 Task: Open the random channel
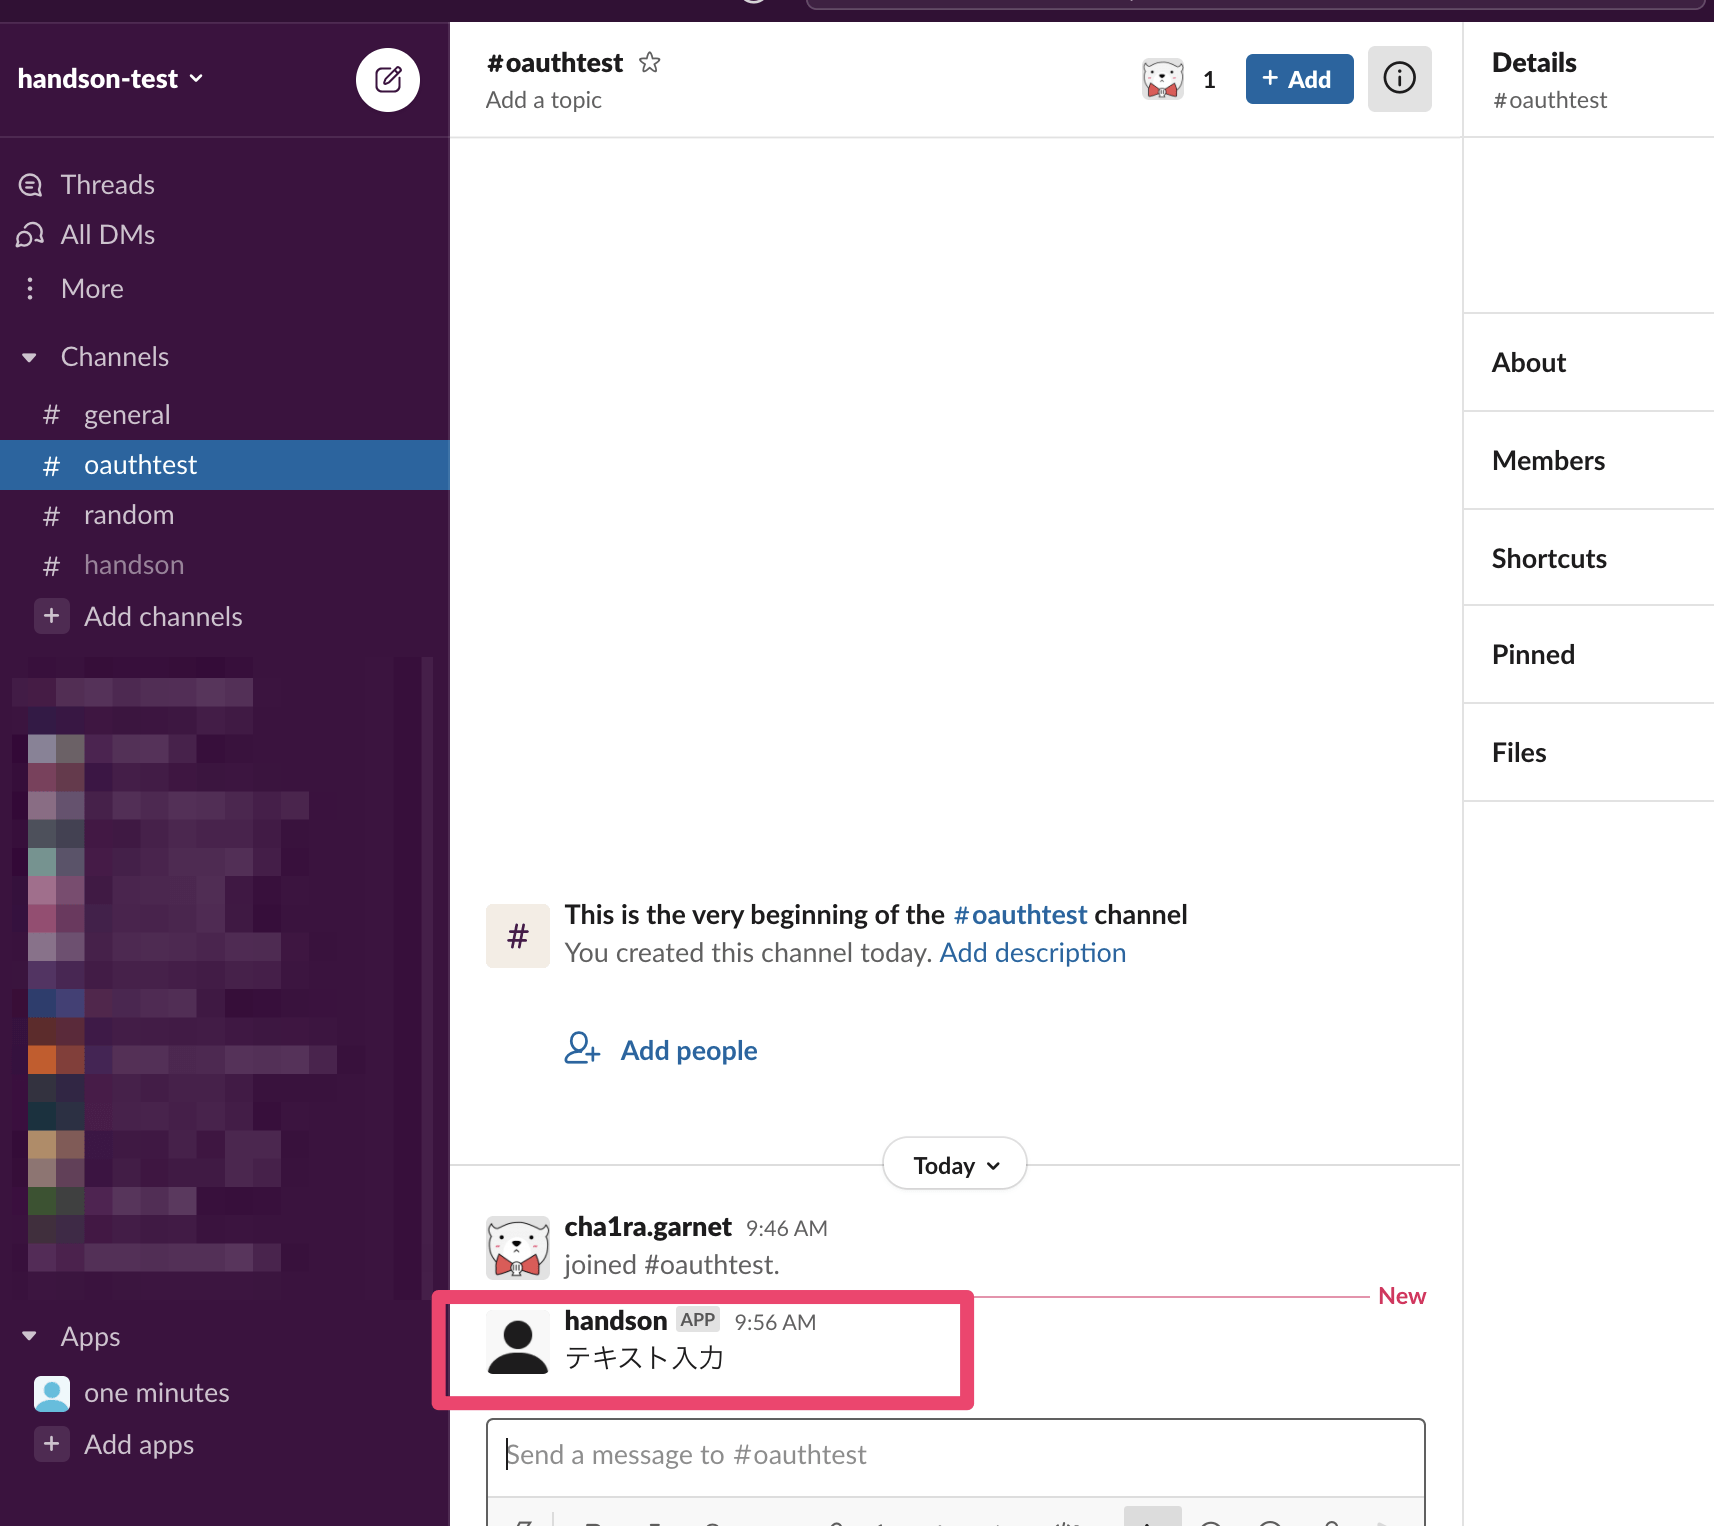click(225, 515)
